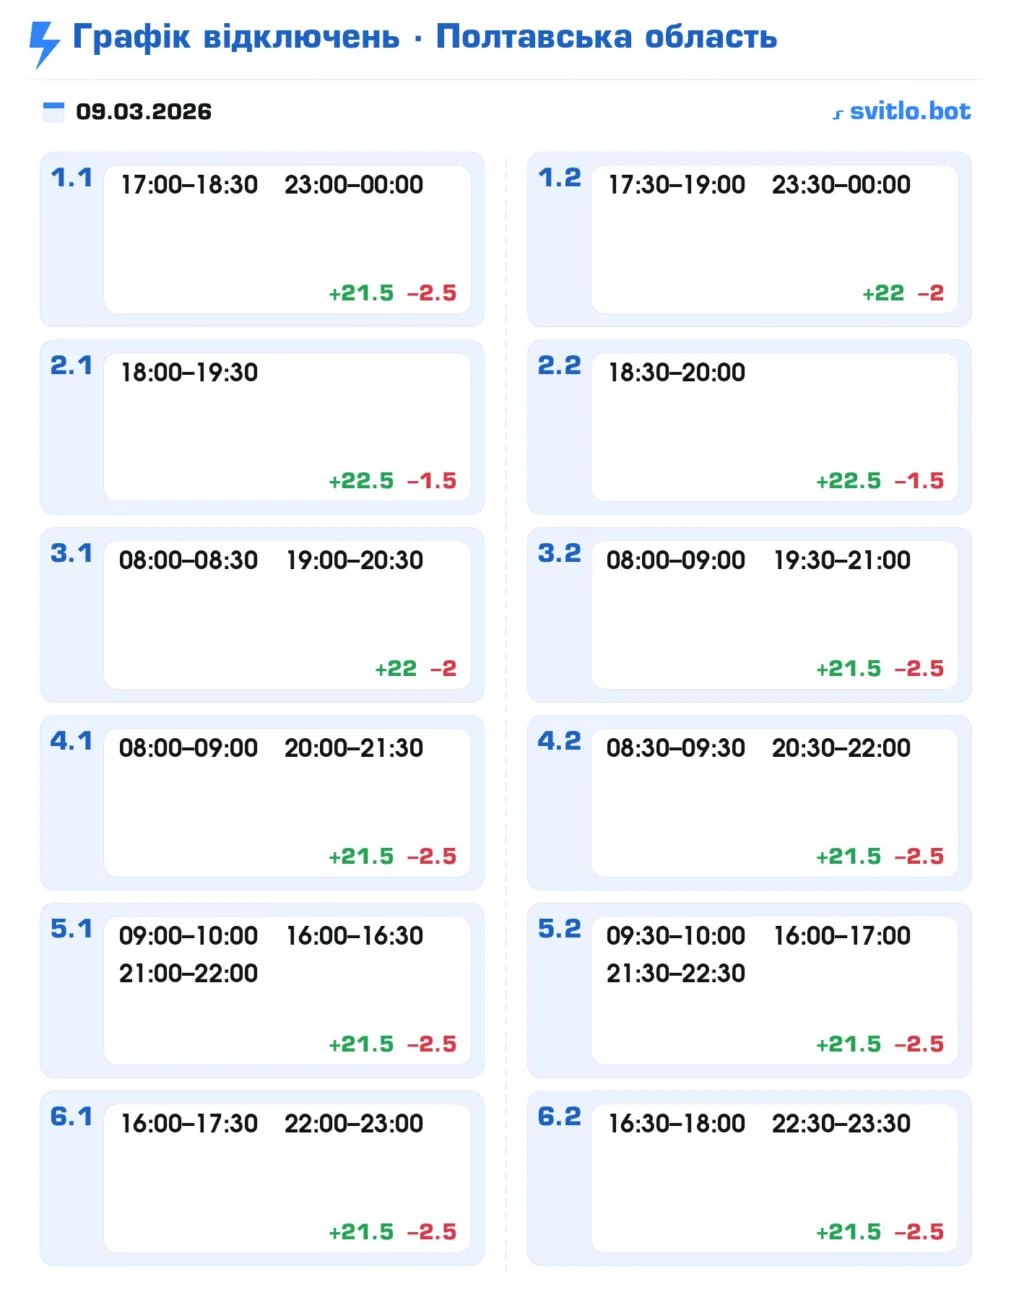Select queue 1.2 label
The height and width of the screenshot is (1300, 1011).
tap(559, 178)
